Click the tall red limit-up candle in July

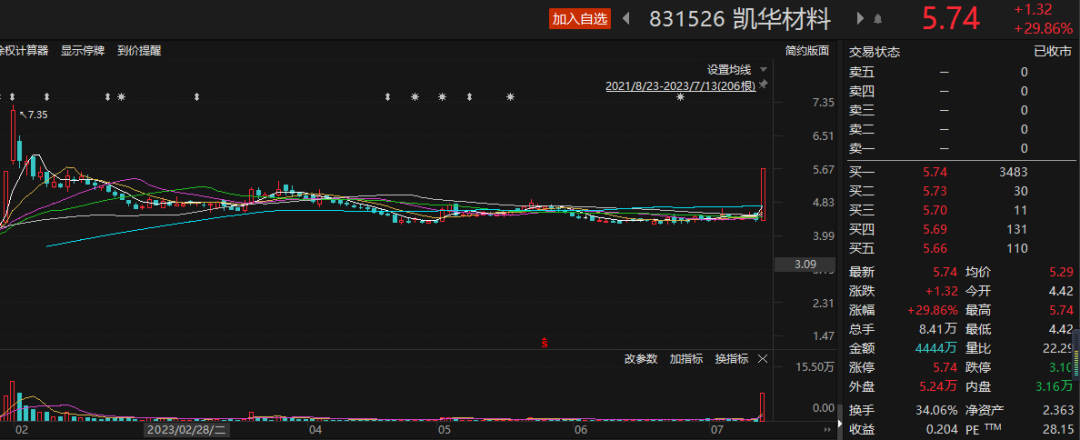(x=763, y=194)
